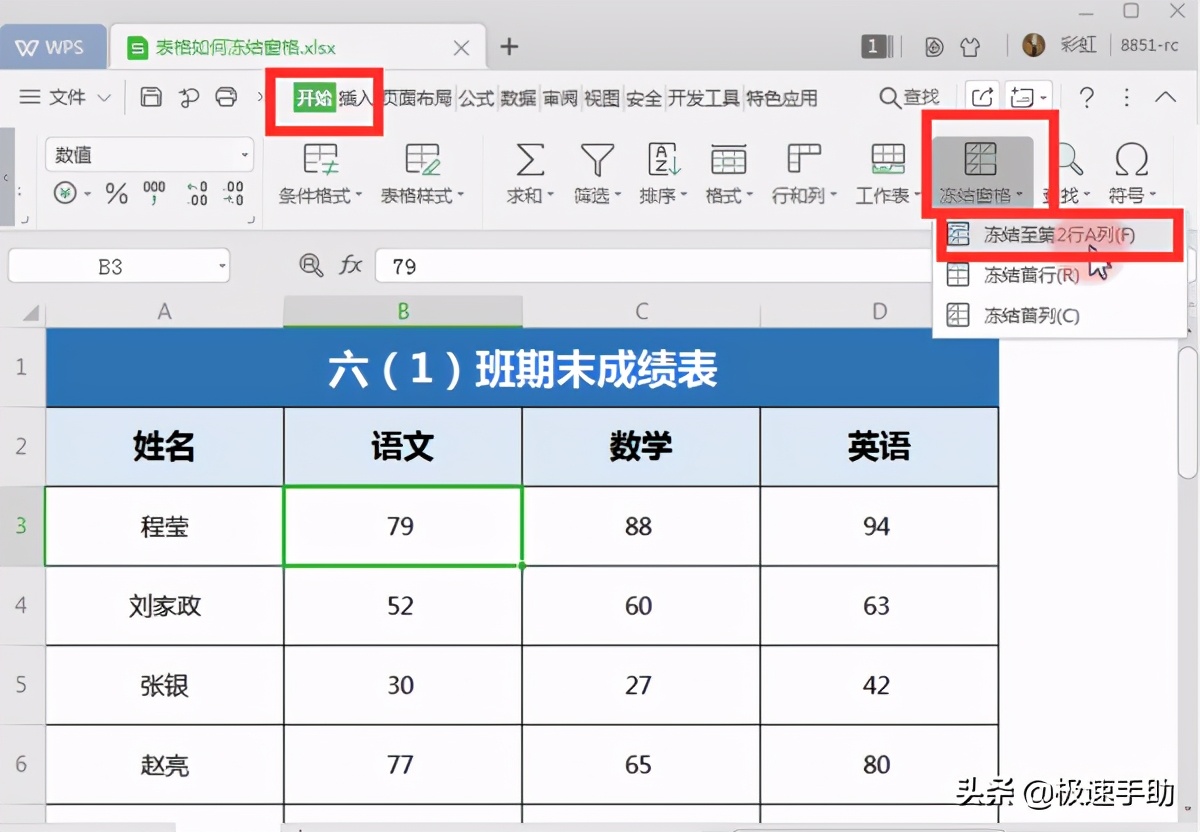Click the Sum (求和) sigma icon
Image resolution: width=1200 pixels, height=832 pixels.
tap(529, 160)
